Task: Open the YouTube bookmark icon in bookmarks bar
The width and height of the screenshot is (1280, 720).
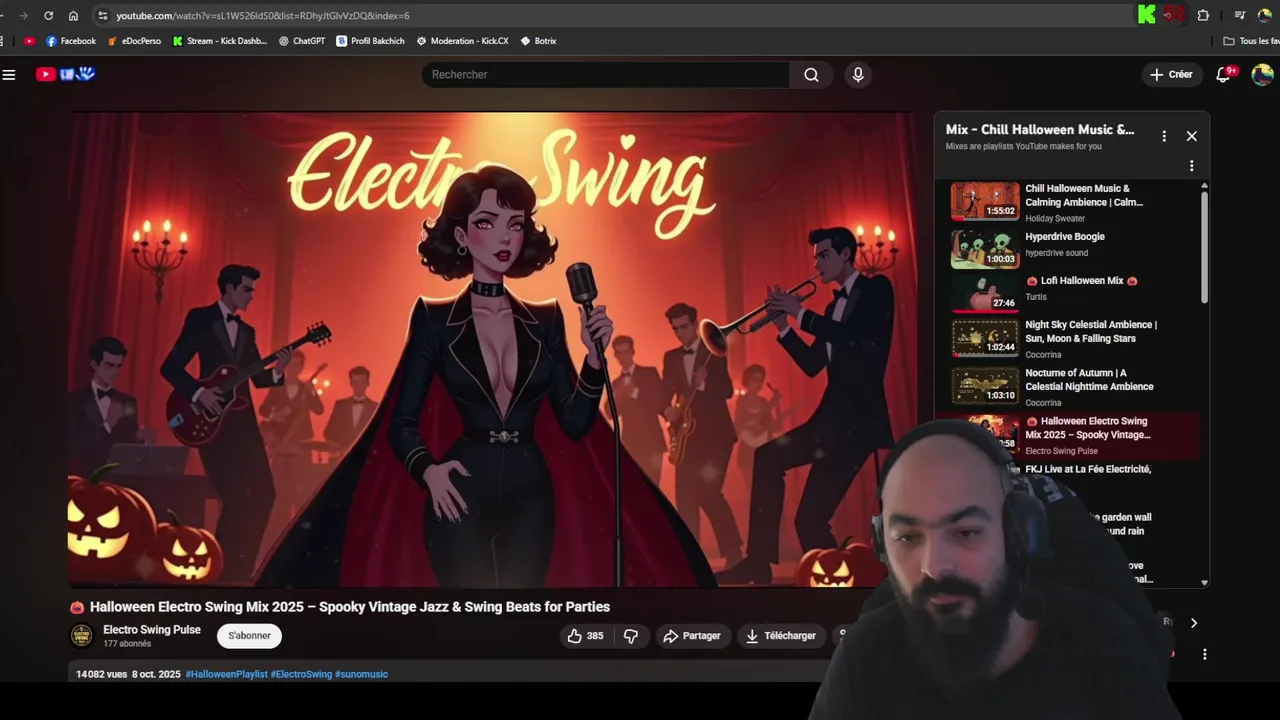Action: [x=29, y=41]
